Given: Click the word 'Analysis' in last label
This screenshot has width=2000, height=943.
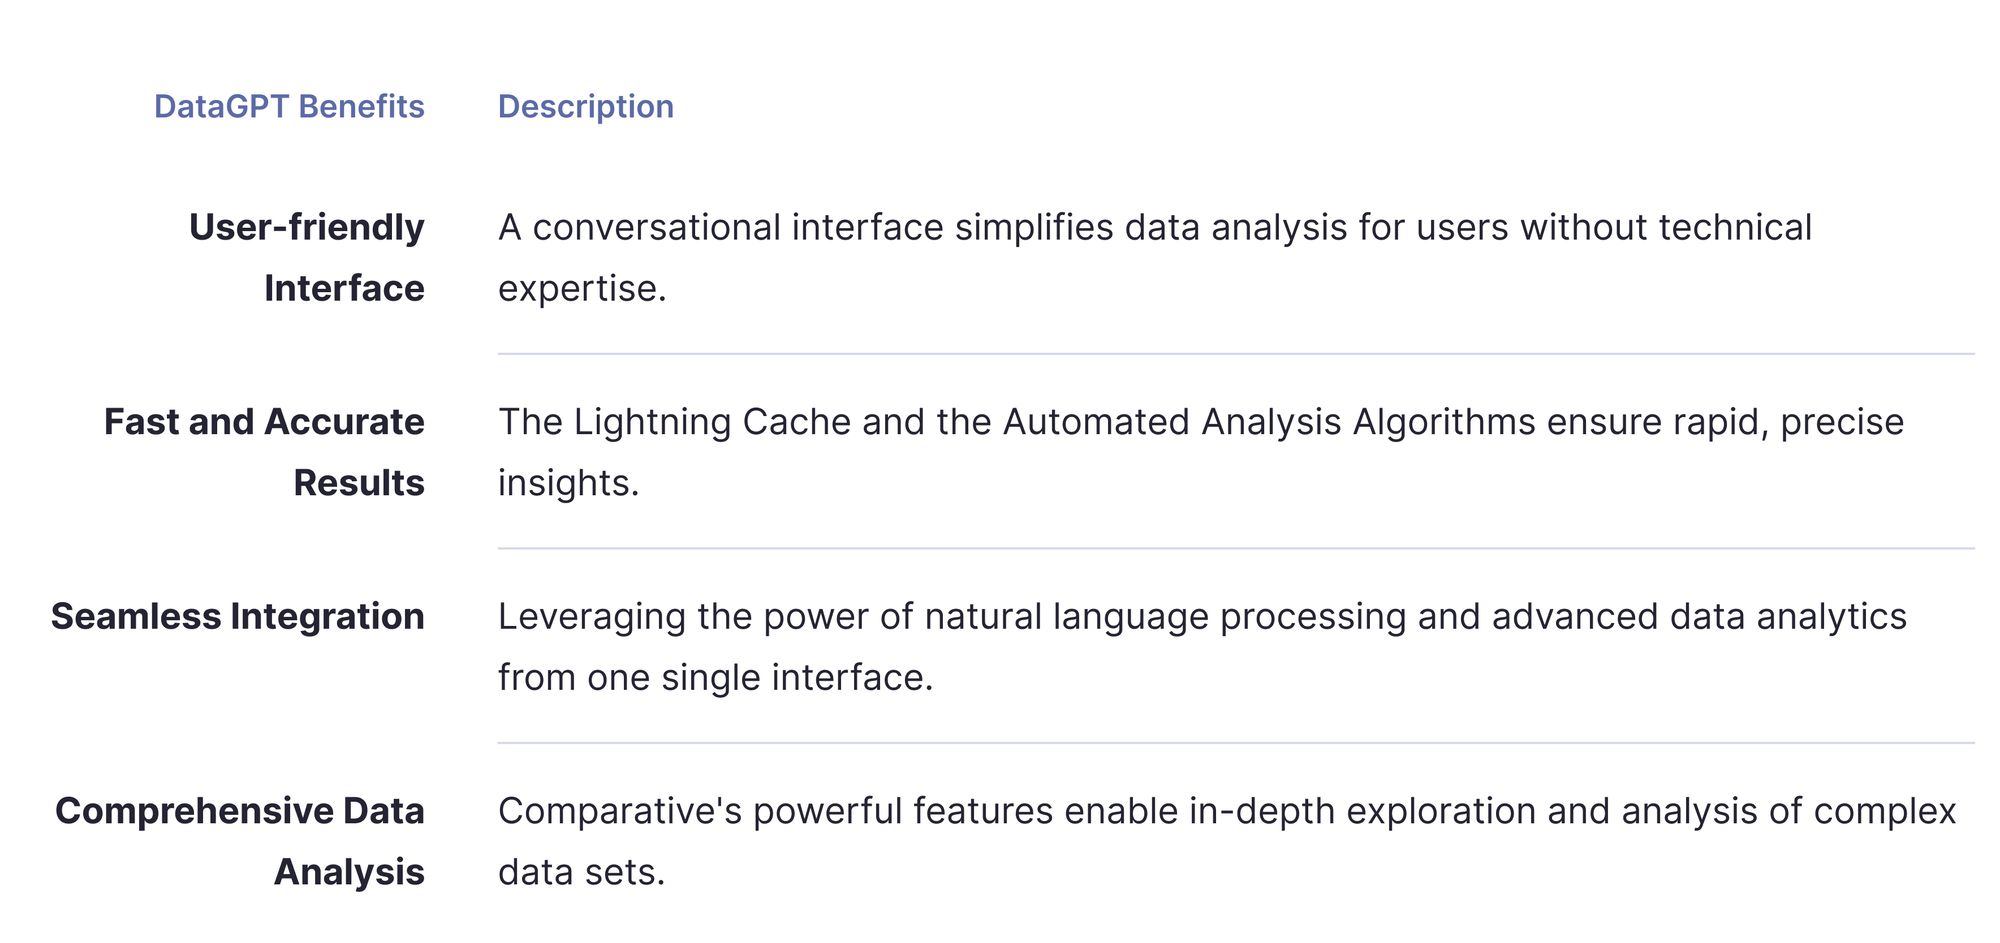Looking at the screenshot, I should pos(349,872).
